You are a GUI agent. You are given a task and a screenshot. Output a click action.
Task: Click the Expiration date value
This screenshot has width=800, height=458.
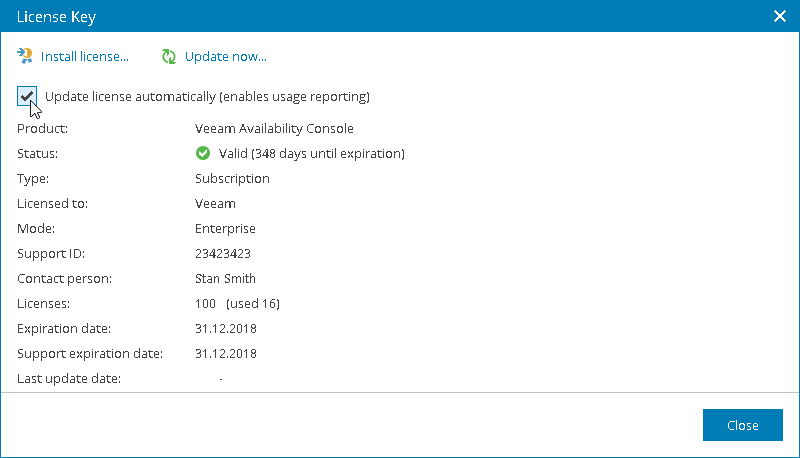[226, 329]
